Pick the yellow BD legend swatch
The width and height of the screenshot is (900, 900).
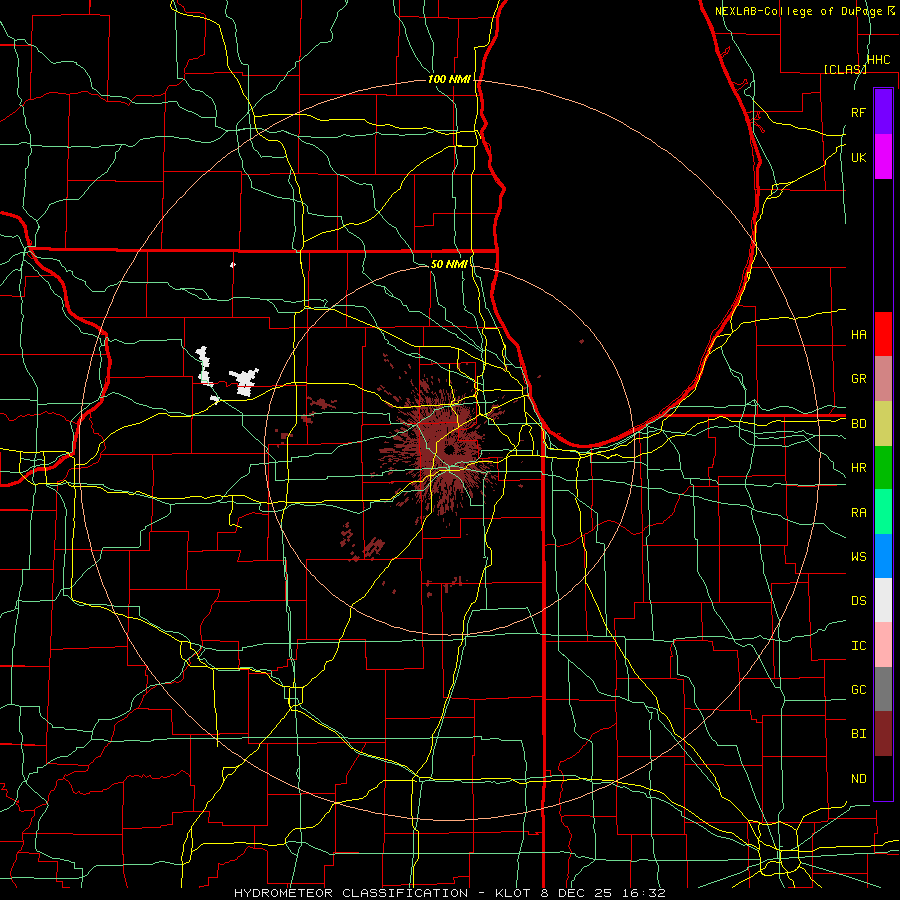click(x=883, y=423)
